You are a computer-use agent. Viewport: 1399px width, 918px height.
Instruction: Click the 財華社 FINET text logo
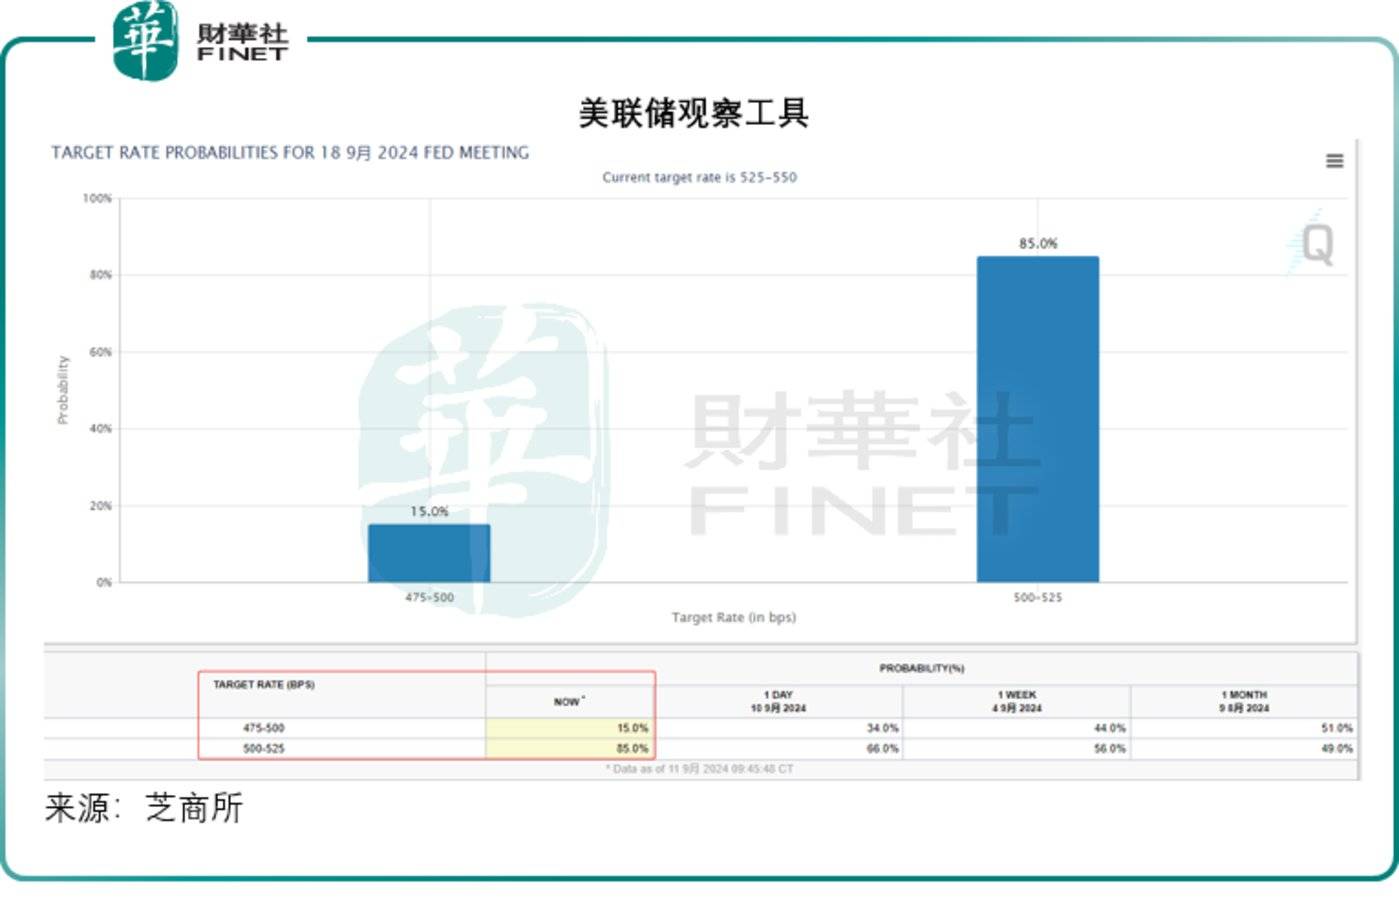click(x=242, y=43)
